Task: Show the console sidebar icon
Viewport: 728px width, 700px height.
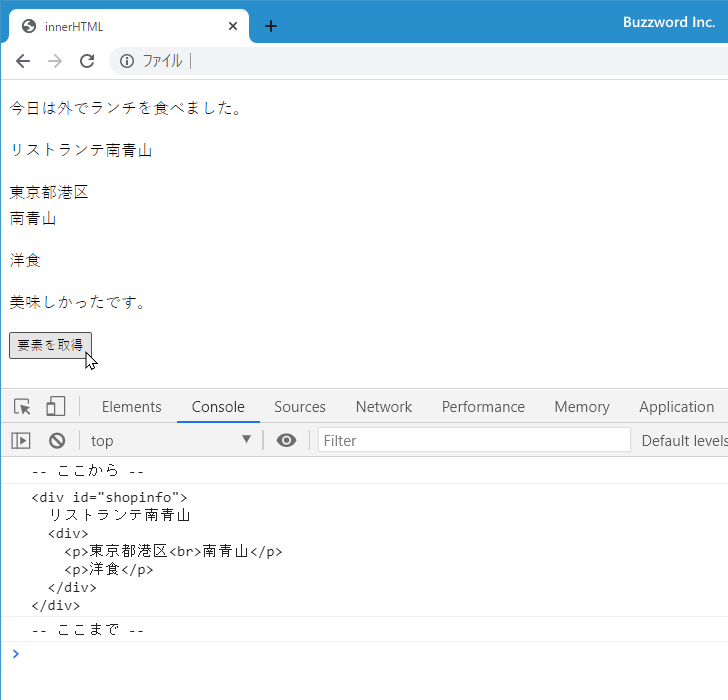Action: click(21, 441)
